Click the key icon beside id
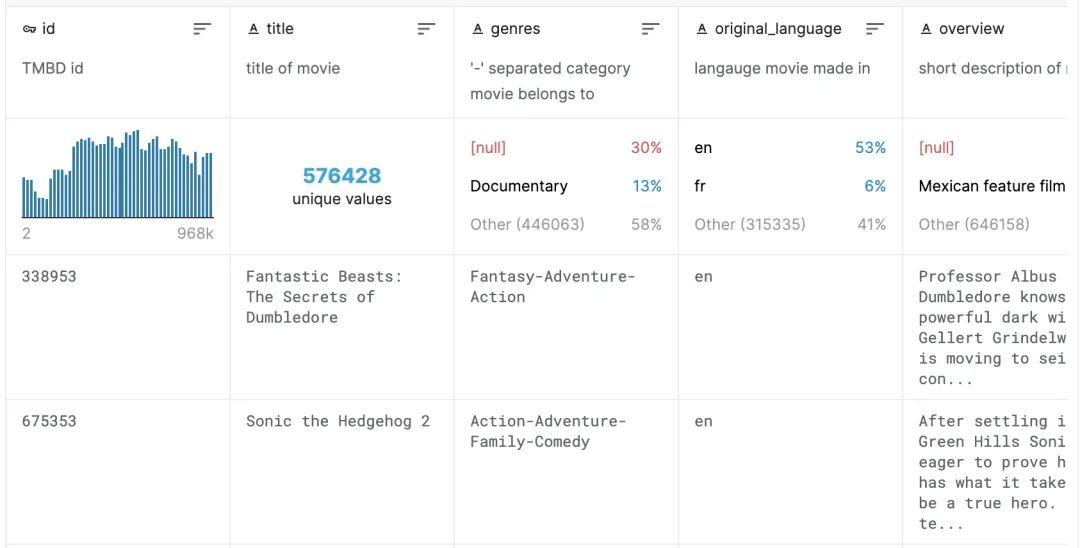Image resolution: width=1080 pixels, height=548 pixels. [x=29, y=29]
